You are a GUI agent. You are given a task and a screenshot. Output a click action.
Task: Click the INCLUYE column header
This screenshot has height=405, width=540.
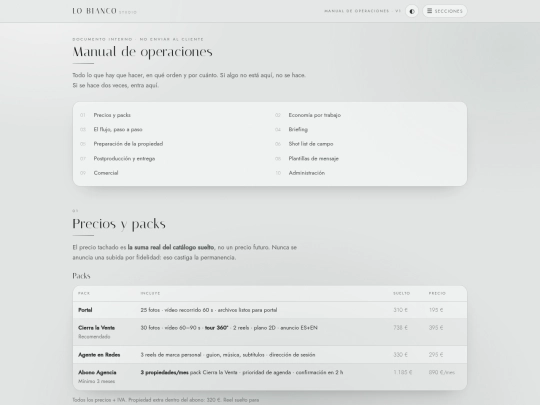[150, 293]
